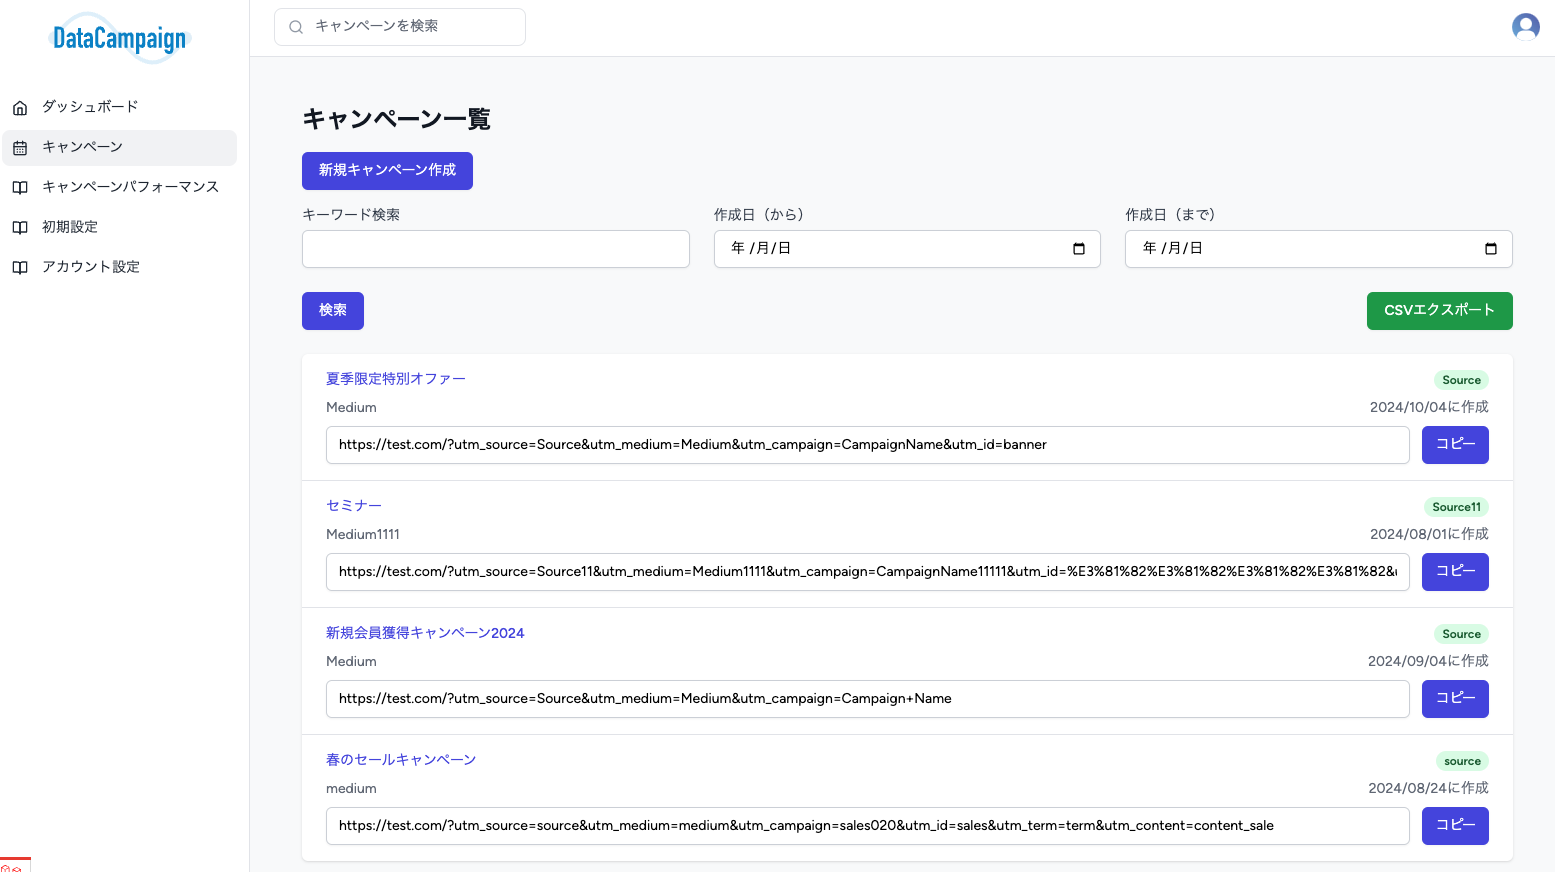Click the URL field of セミナー
This screenshot has width=1555, height=872.
868,572
